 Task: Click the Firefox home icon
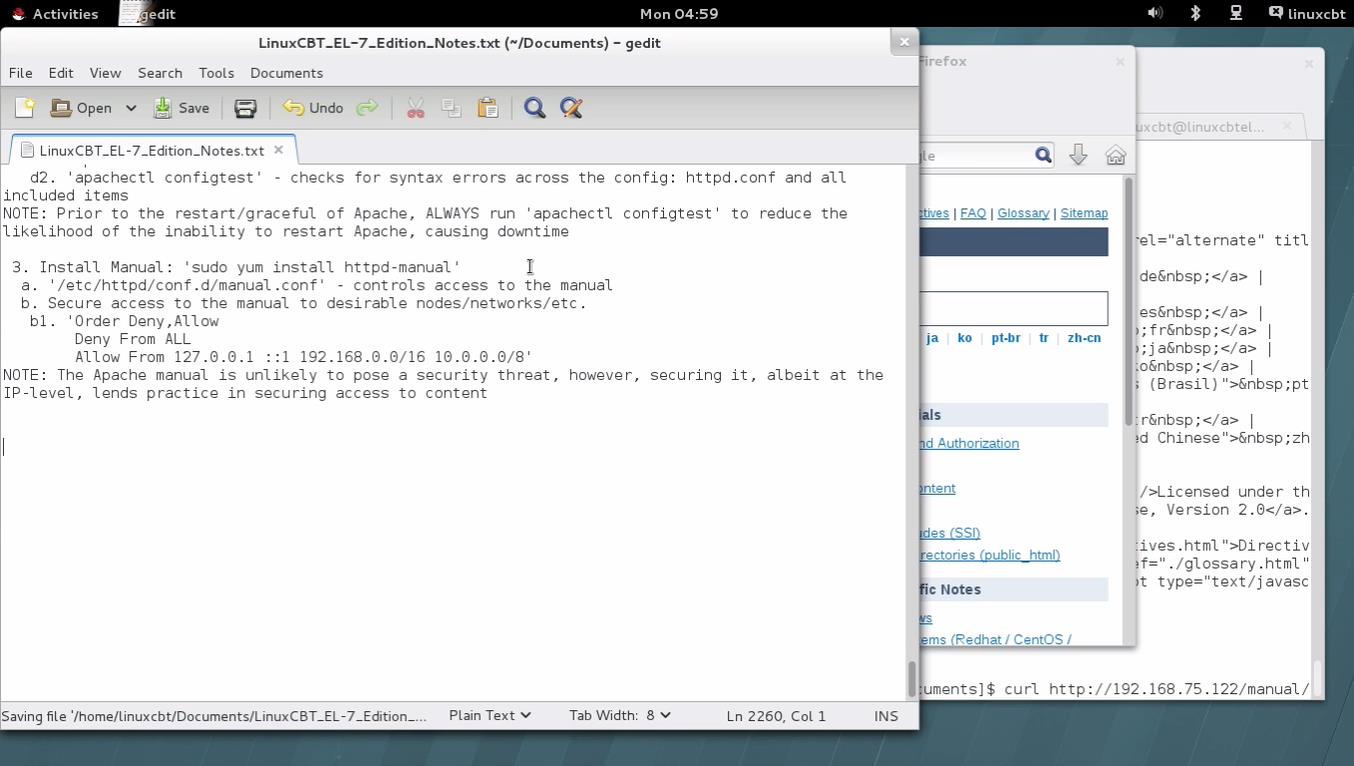[1116, 155]
